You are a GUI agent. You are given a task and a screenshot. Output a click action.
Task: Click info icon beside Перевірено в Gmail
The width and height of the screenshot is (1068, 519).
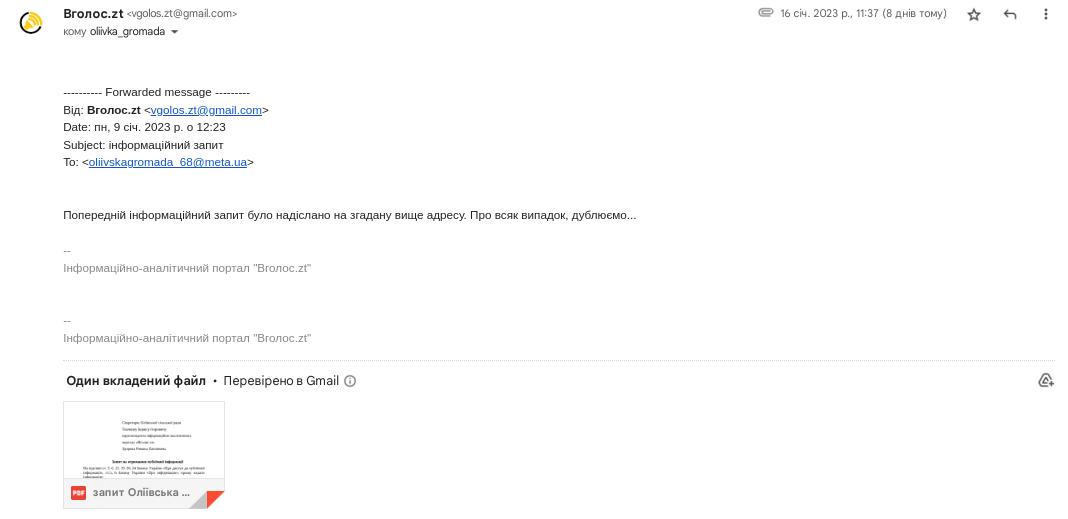[x=350, y=381]
